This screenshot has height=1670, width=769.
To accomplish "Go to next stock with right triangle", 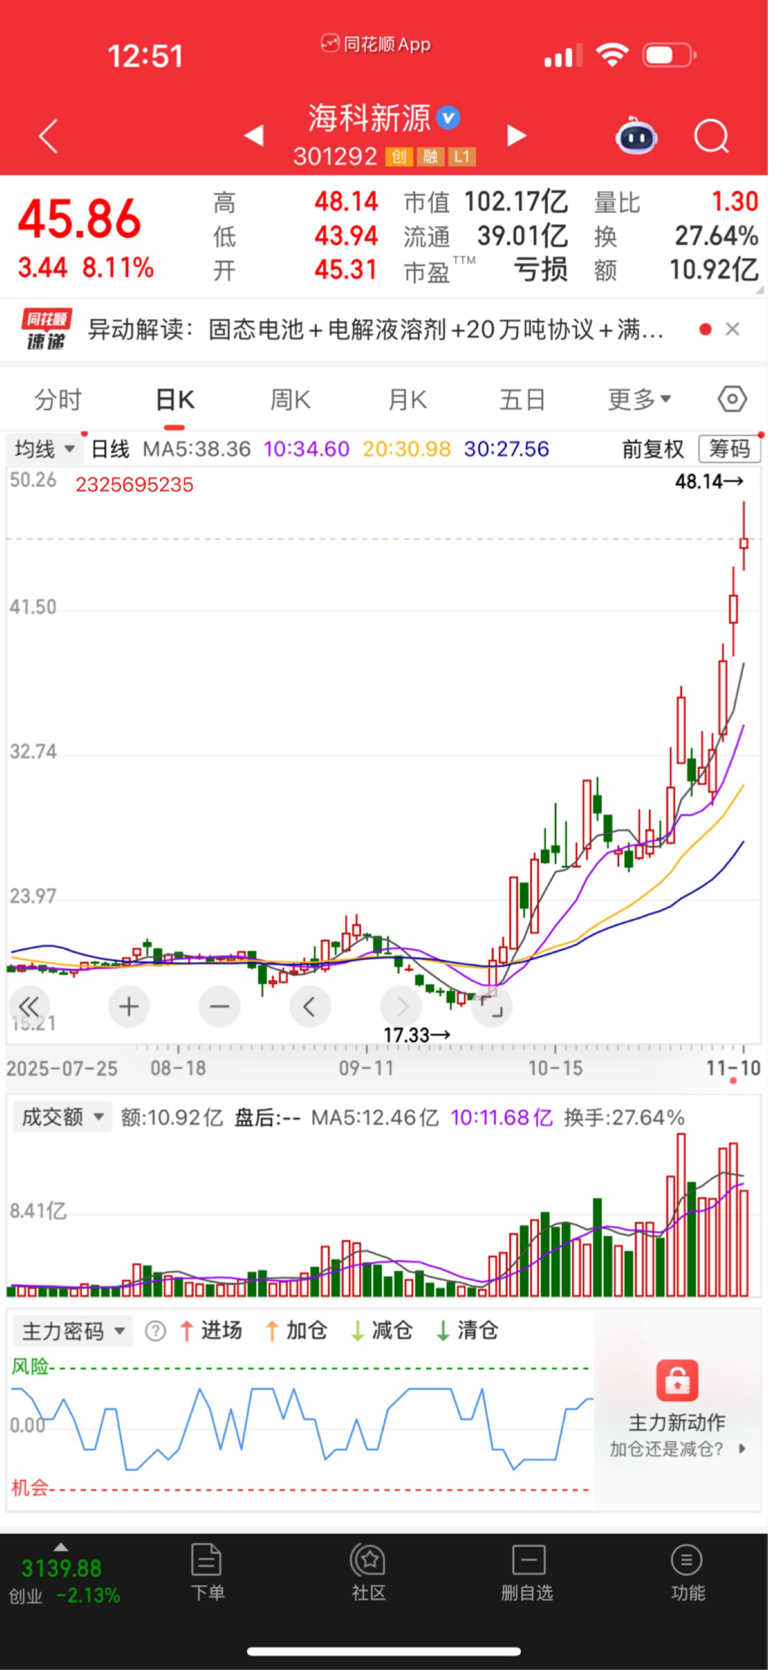I will (x=516, y=135).
